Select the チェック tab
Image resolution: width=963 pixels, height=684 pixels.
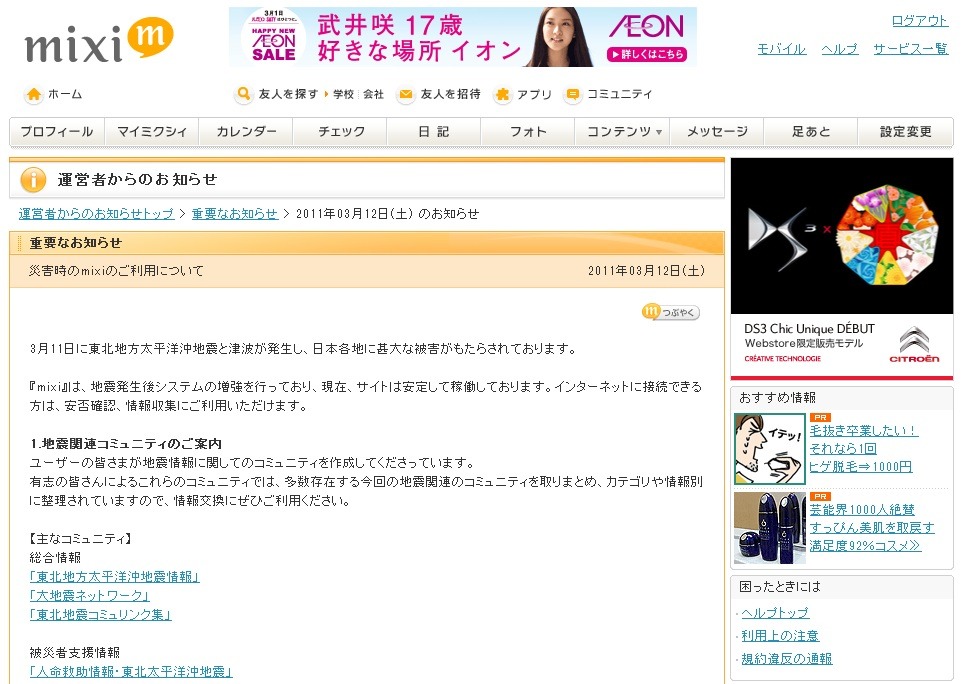(x=341, y=131)
